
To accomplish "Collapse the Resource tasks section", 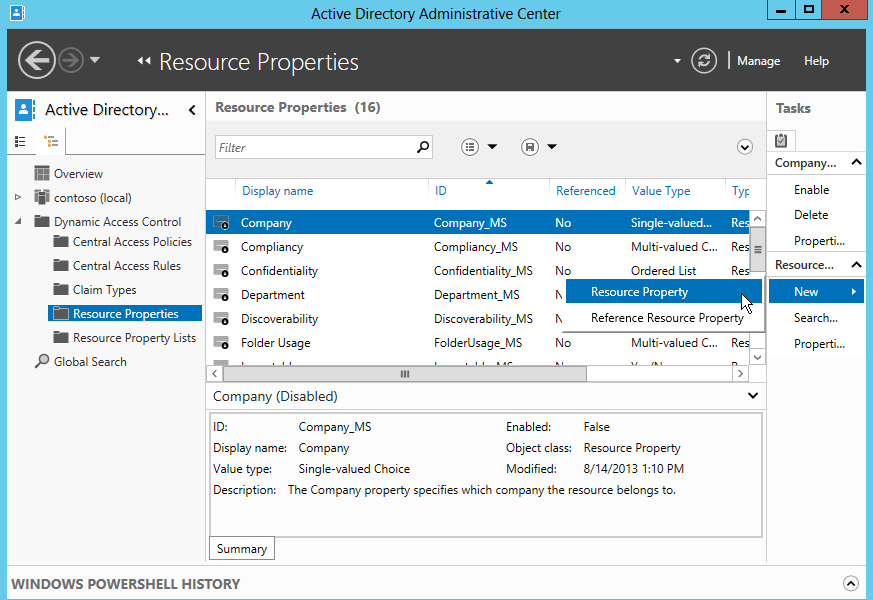I will 856,264.
